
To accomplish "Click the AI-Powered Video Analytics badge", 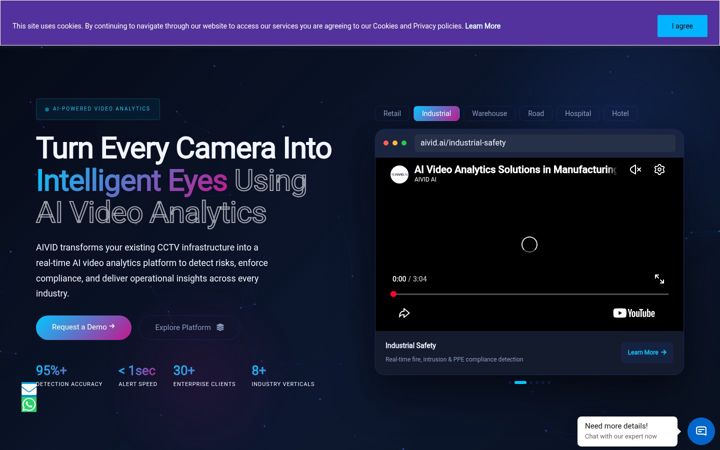I will point(98,109).
